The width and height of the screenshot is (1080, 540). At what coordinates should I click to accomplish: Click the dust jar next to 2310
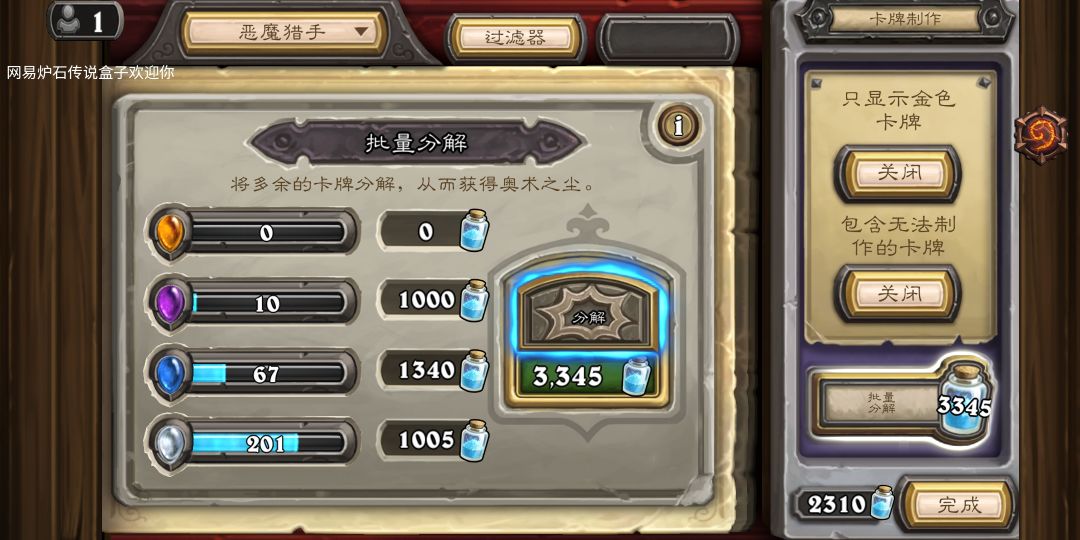pos(881,502)
